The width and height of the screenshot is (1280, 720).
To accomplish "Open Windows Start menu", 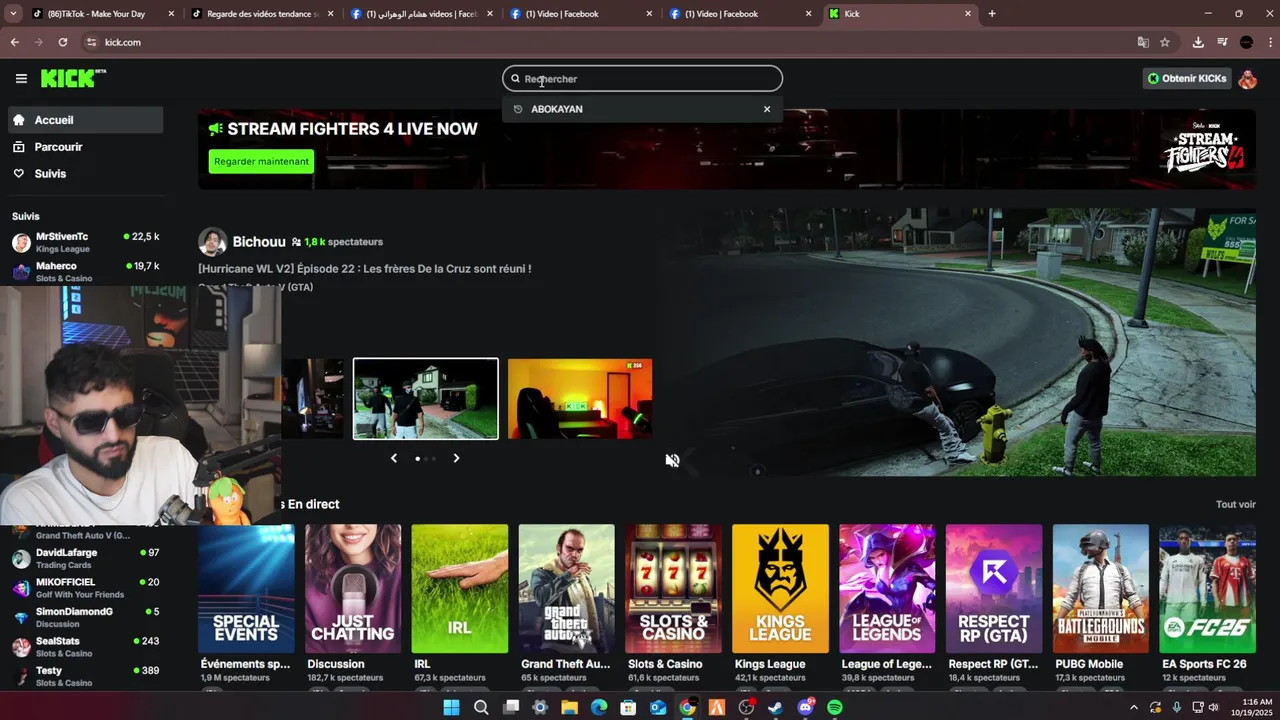I will [x=451, y=707].
